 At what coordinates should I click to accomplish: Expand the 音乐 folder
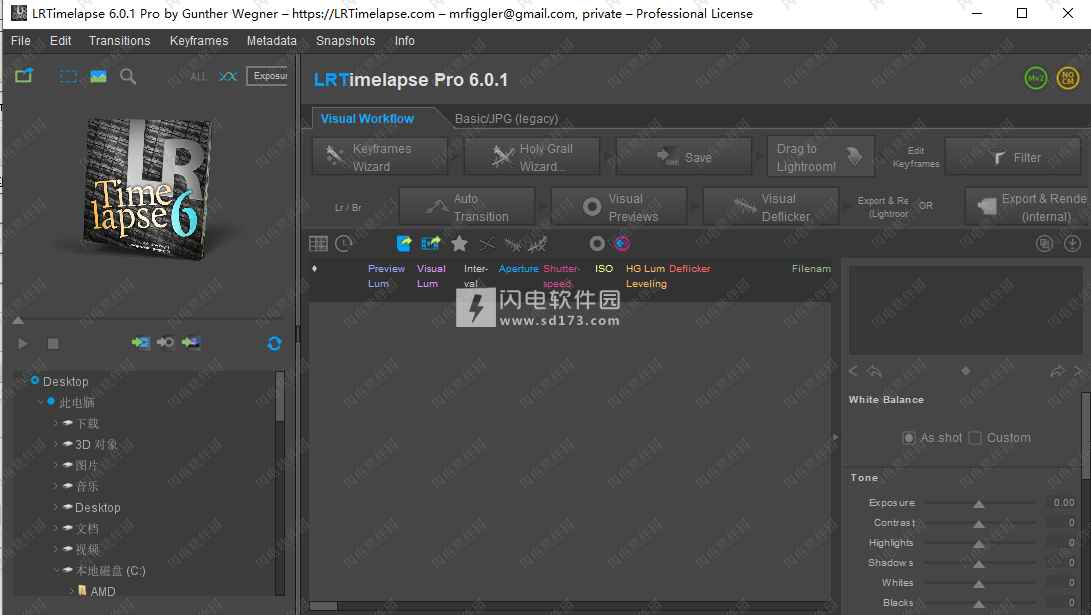click(56, 486)
